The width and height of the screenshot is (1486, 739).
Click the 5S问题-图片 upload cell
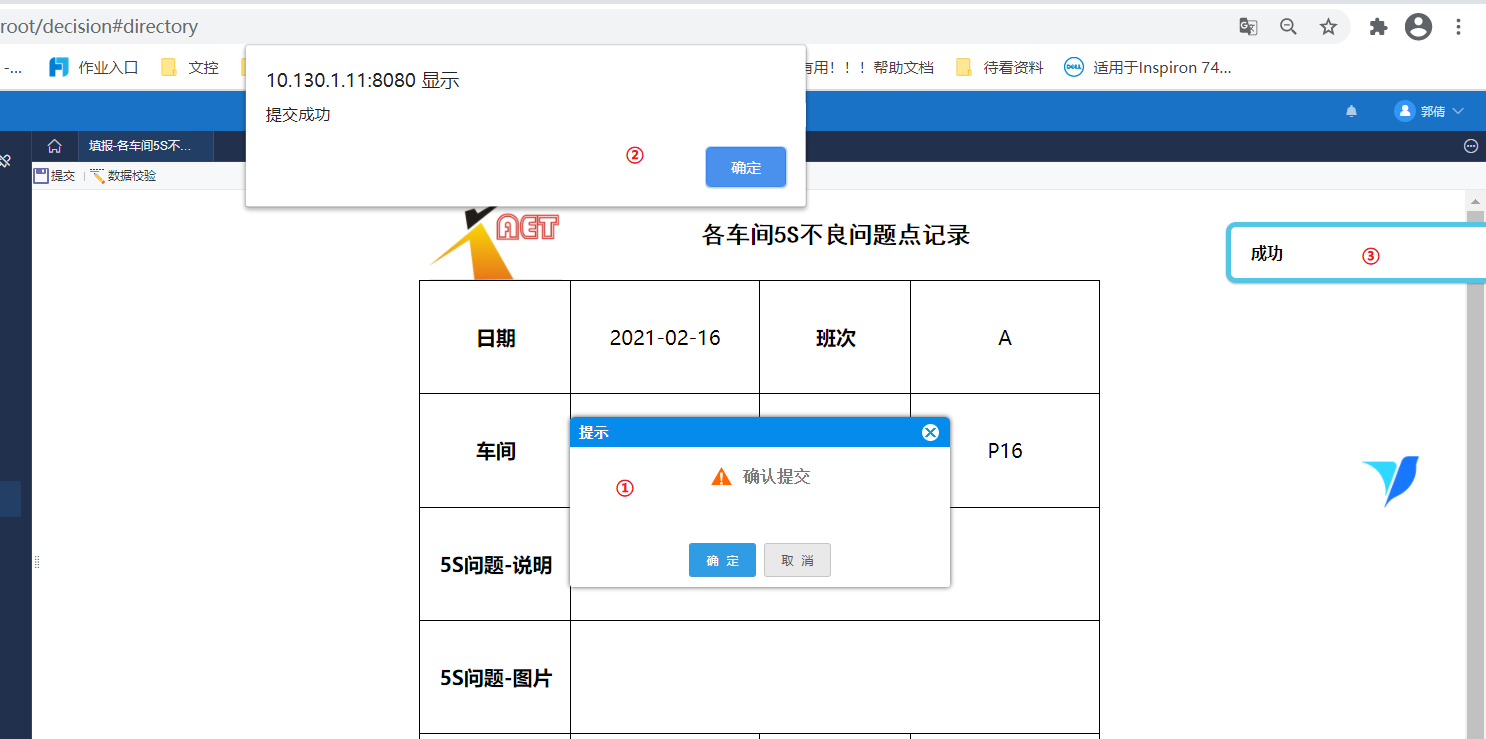tap(835, 677)
